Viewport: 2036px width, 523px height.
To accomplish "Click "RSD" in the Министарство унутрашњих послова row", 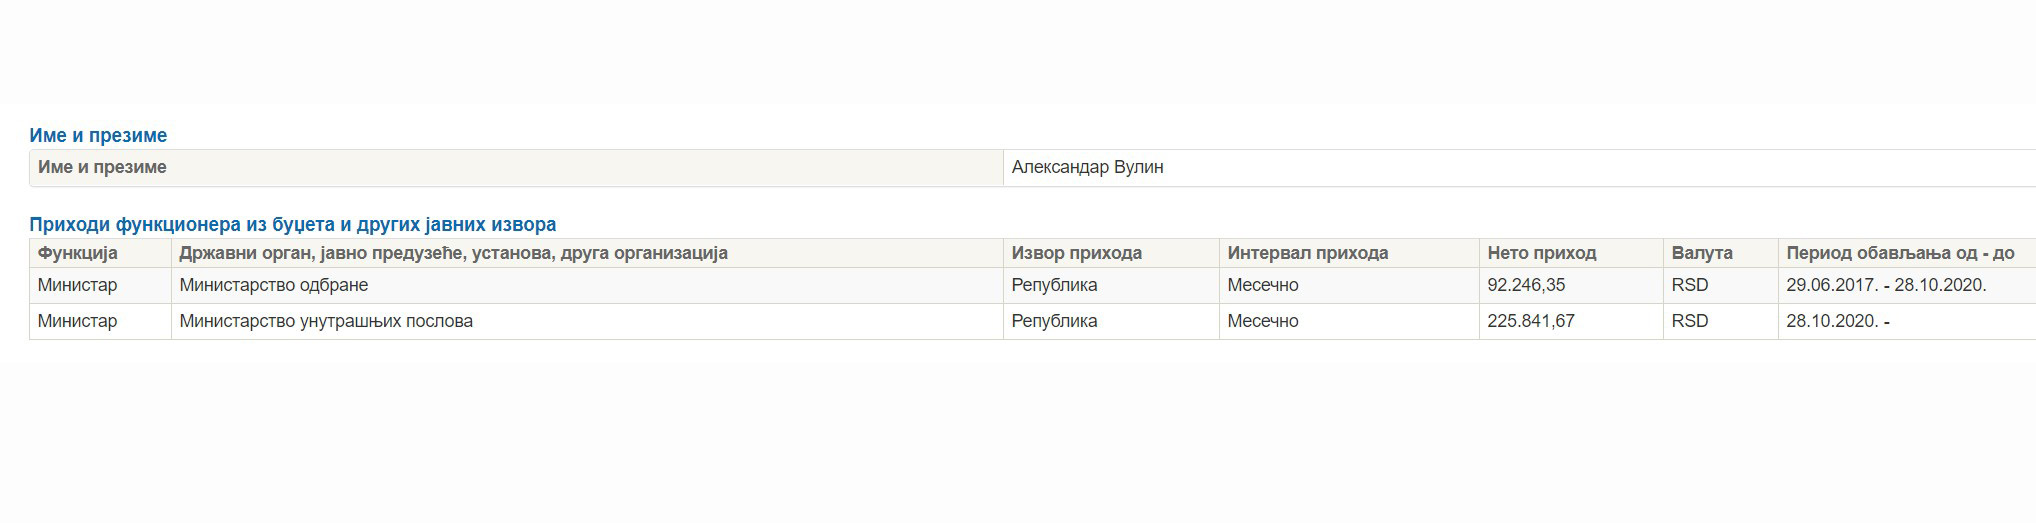I will (1689, 321).
